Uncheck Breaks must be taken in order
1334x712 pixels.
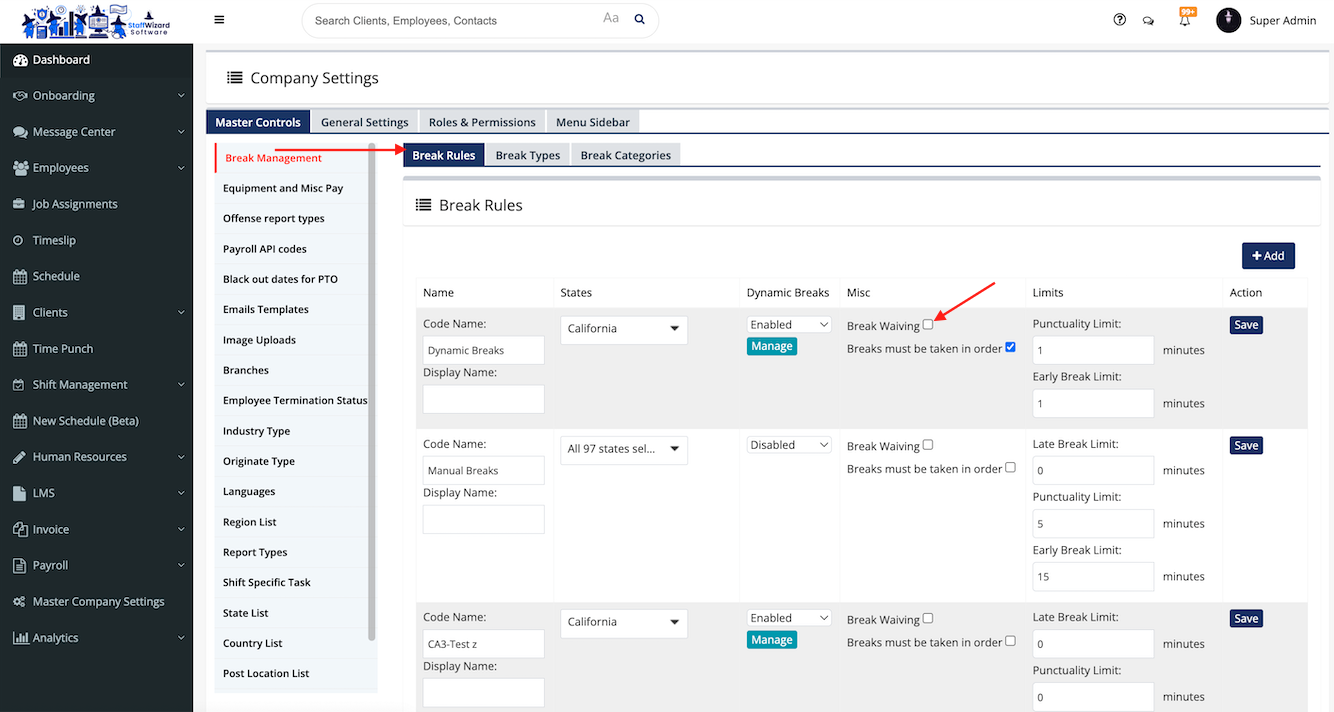pyautogui.click(x=1010, y=347)
